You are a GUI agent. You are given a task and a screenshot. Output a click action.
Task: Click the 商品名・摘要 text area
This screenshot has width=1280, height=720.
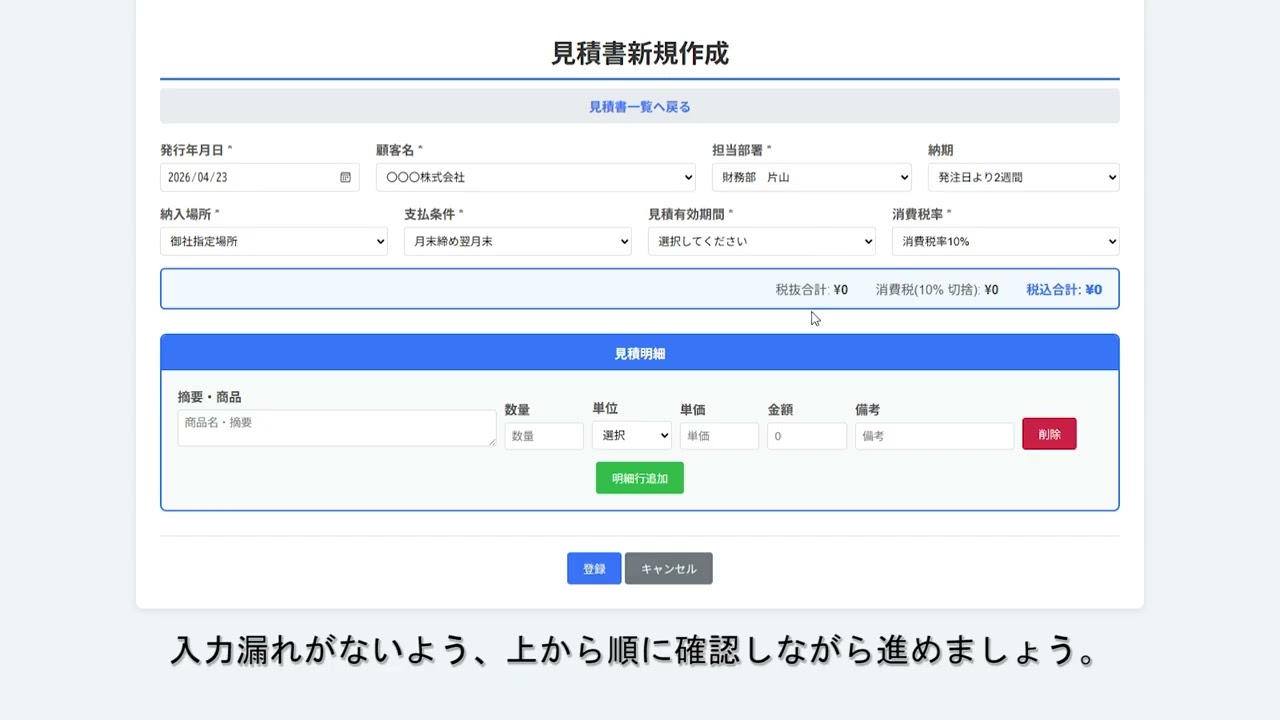(337, 428)
